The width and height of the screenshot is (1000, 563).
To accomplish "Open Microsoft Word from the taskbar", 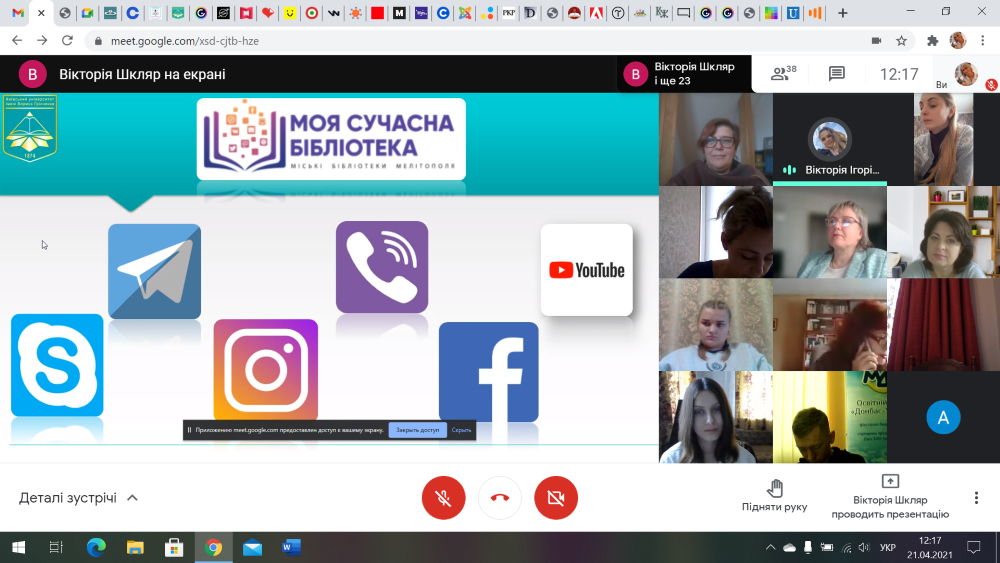I will click(x=291, y=547).
